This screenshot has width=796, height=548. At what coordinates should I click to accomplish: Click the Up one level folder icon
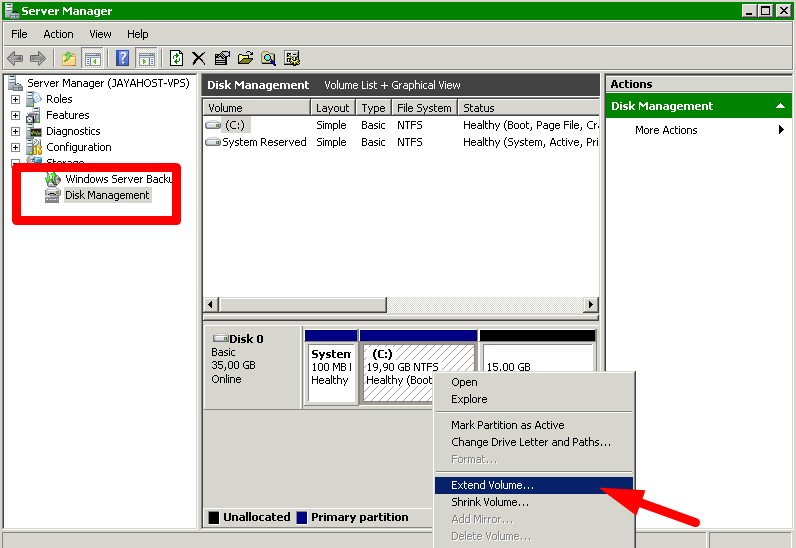pos(69,58)
